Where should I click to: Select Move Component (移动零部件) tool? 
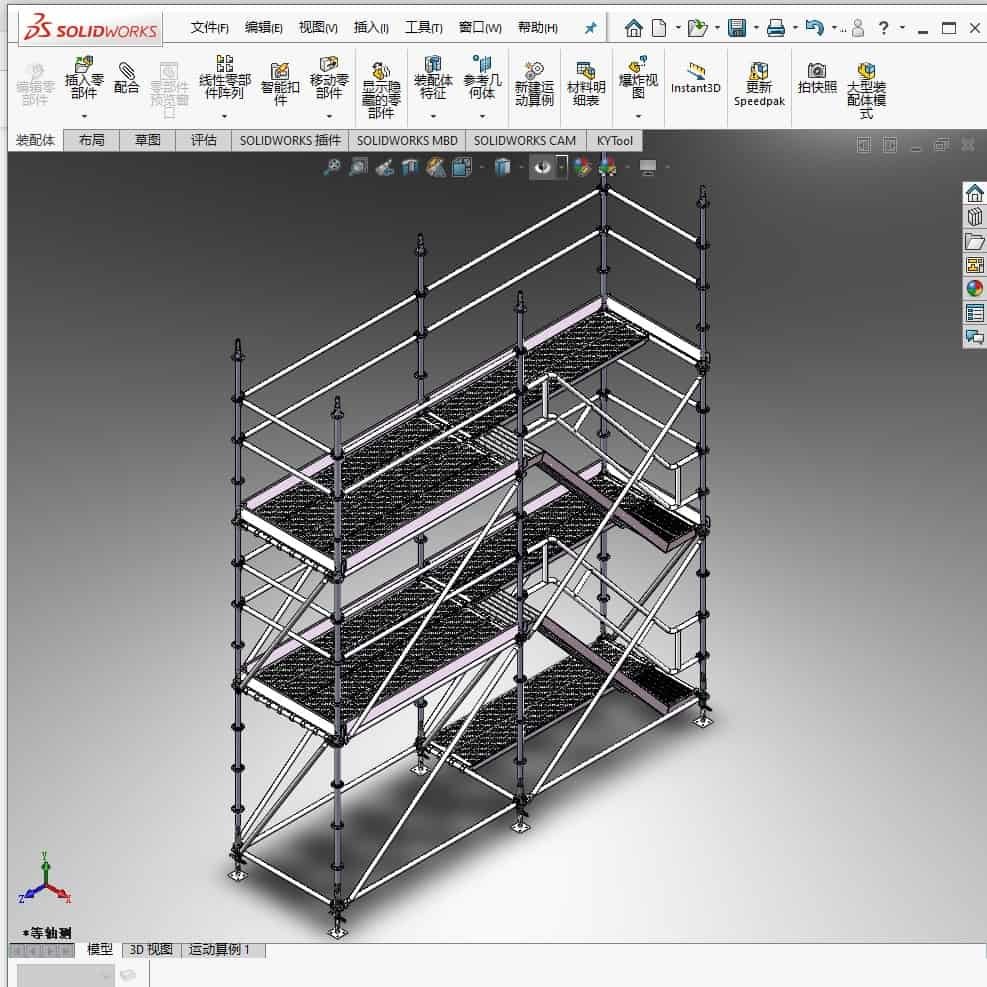click(329, 78)
